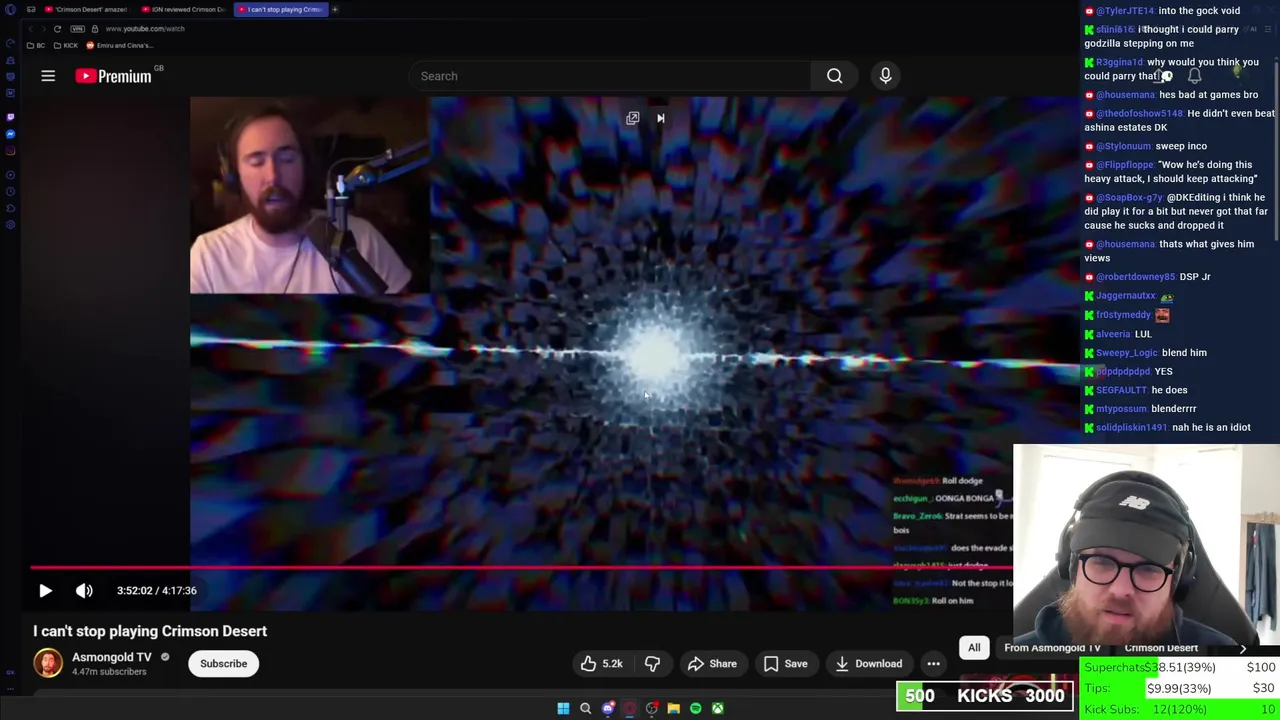Image resolution: width=1280 pixels, height=720 pixels.
Task: Open miniplayer icon atop the video
Action: point(632,118)
